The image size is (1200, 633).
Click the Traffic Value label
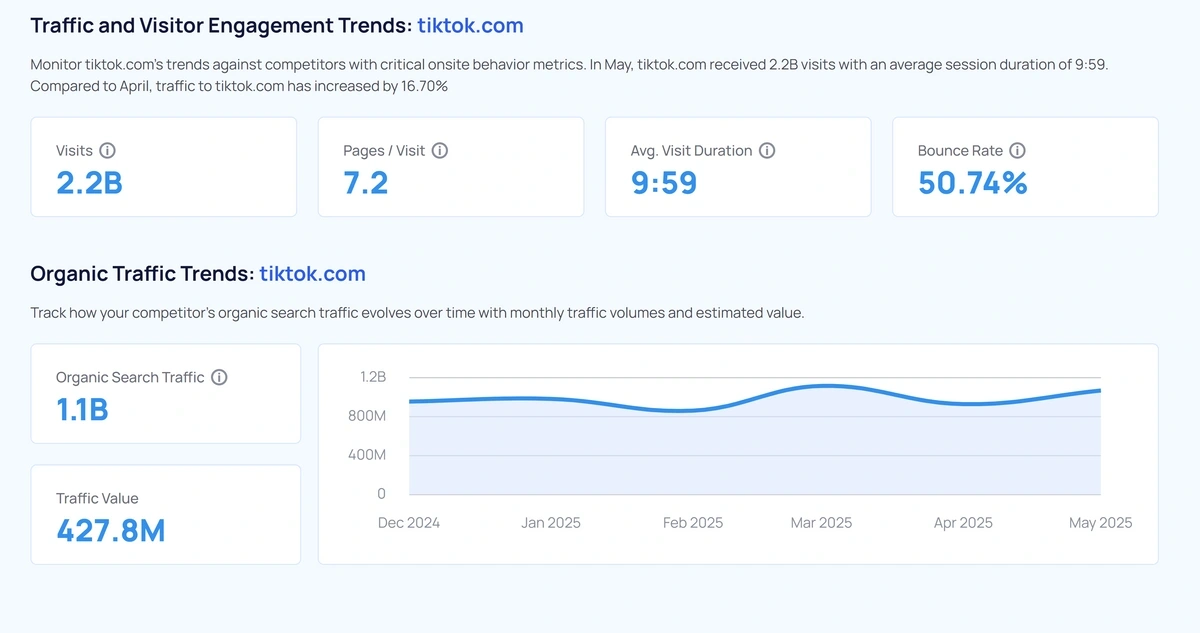pos(97,498)
